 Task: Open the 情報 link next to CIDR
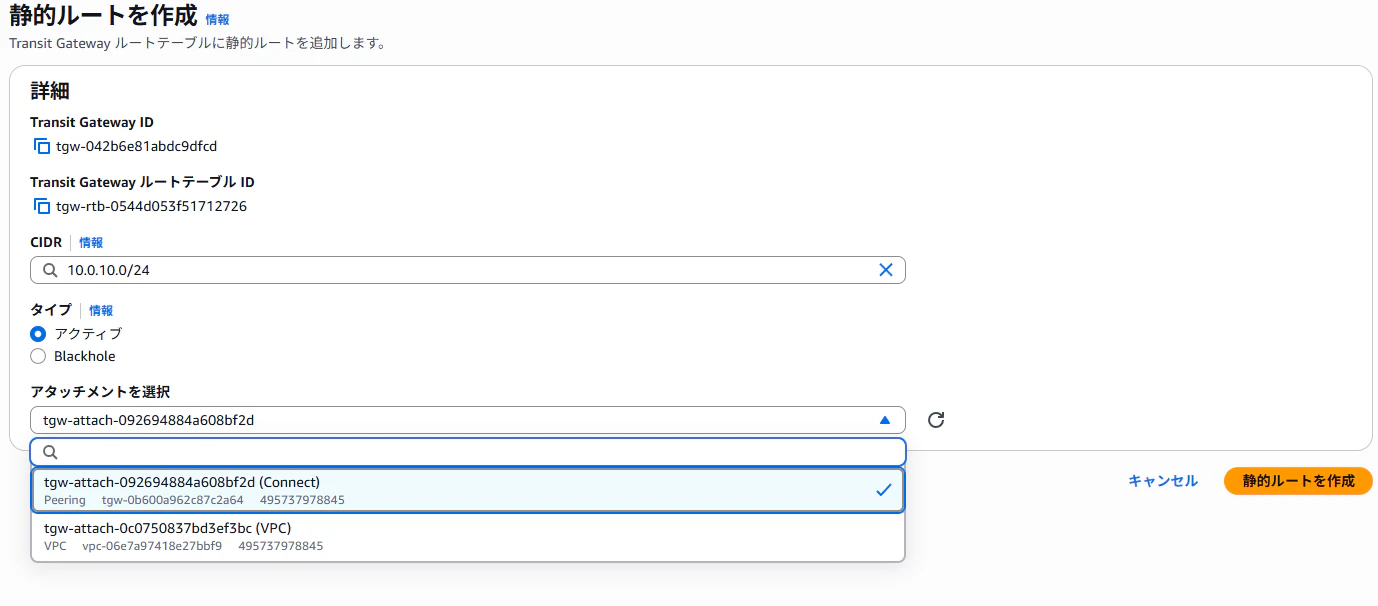(x=91, y=242)
